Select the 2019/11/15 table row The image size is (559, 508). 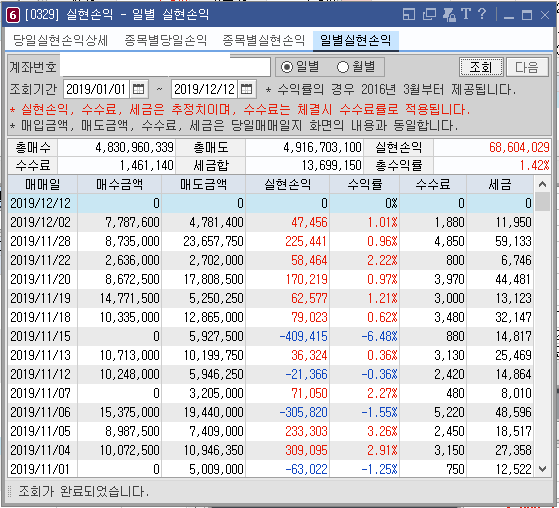click(x=271, y=336)
